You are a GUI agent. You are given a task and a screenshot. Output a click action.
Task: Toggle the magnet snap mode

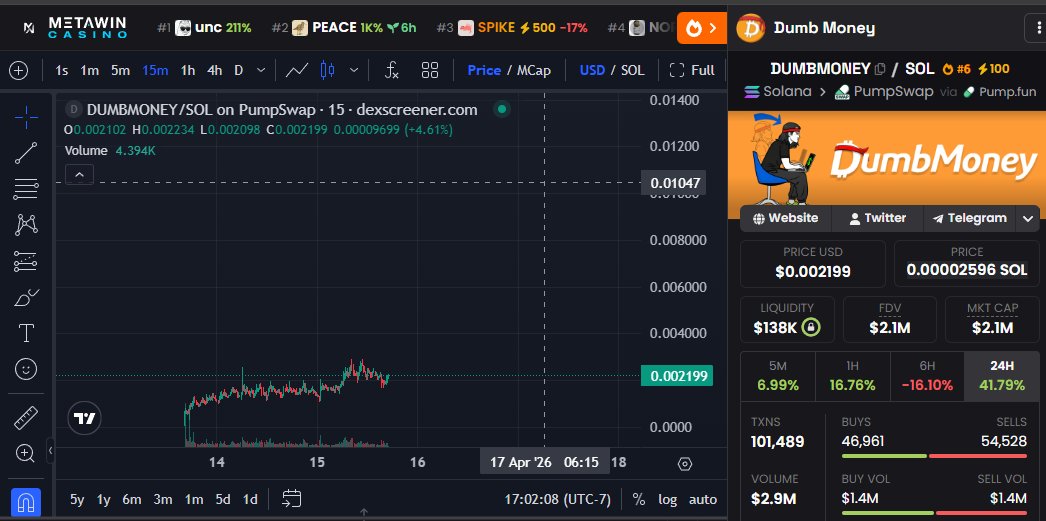coord(26,502)
